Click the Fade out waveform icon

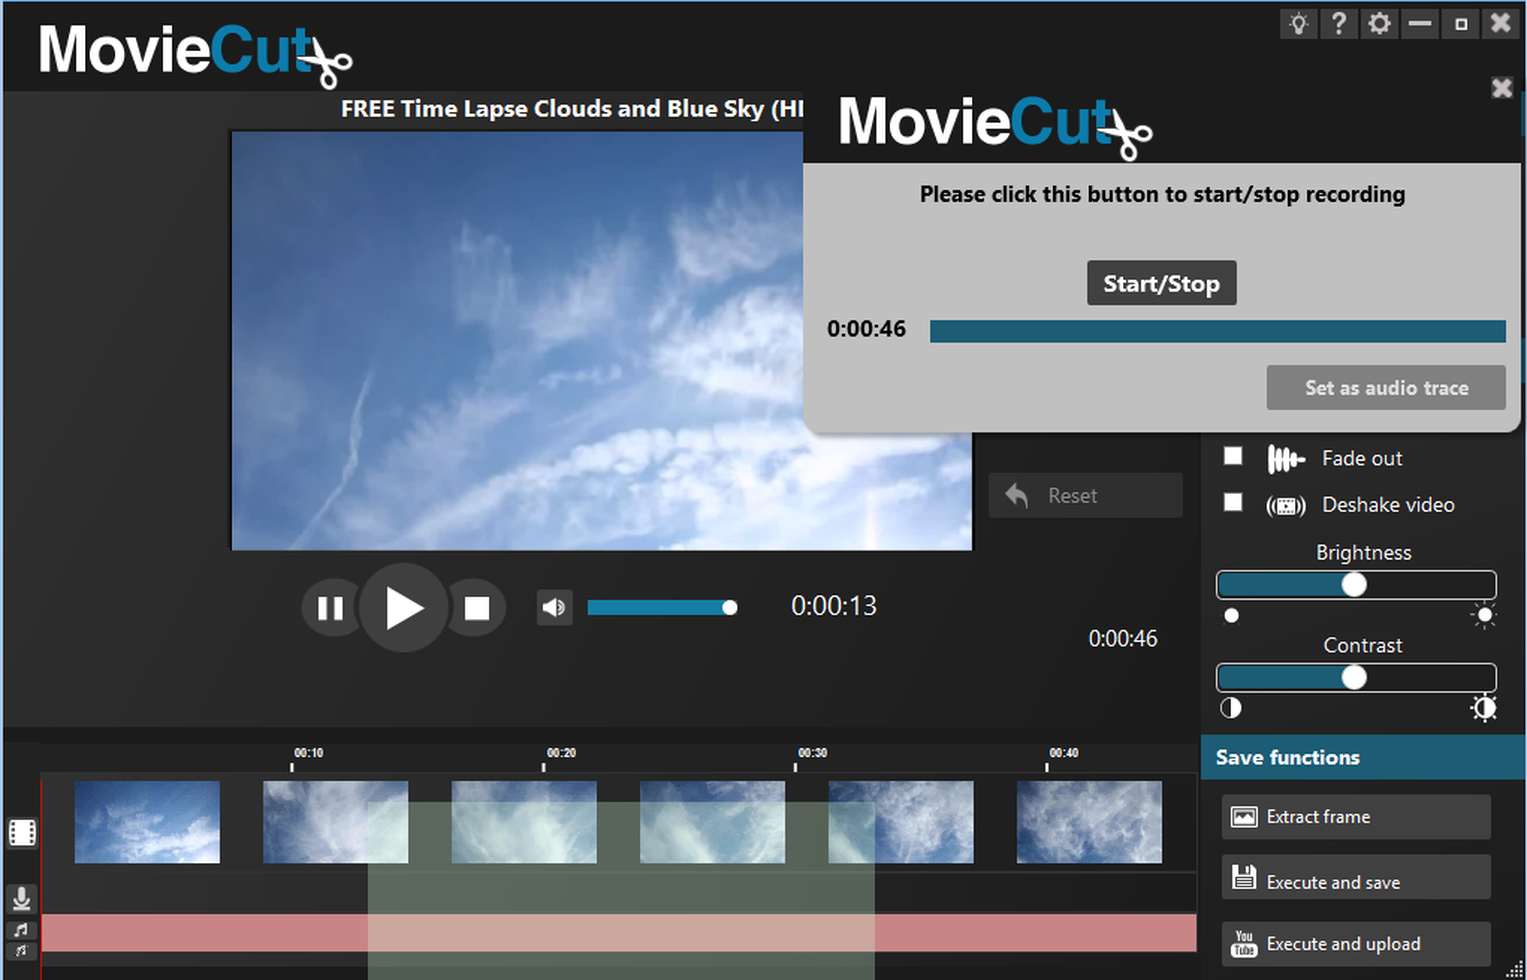(x=1286, y=459)
